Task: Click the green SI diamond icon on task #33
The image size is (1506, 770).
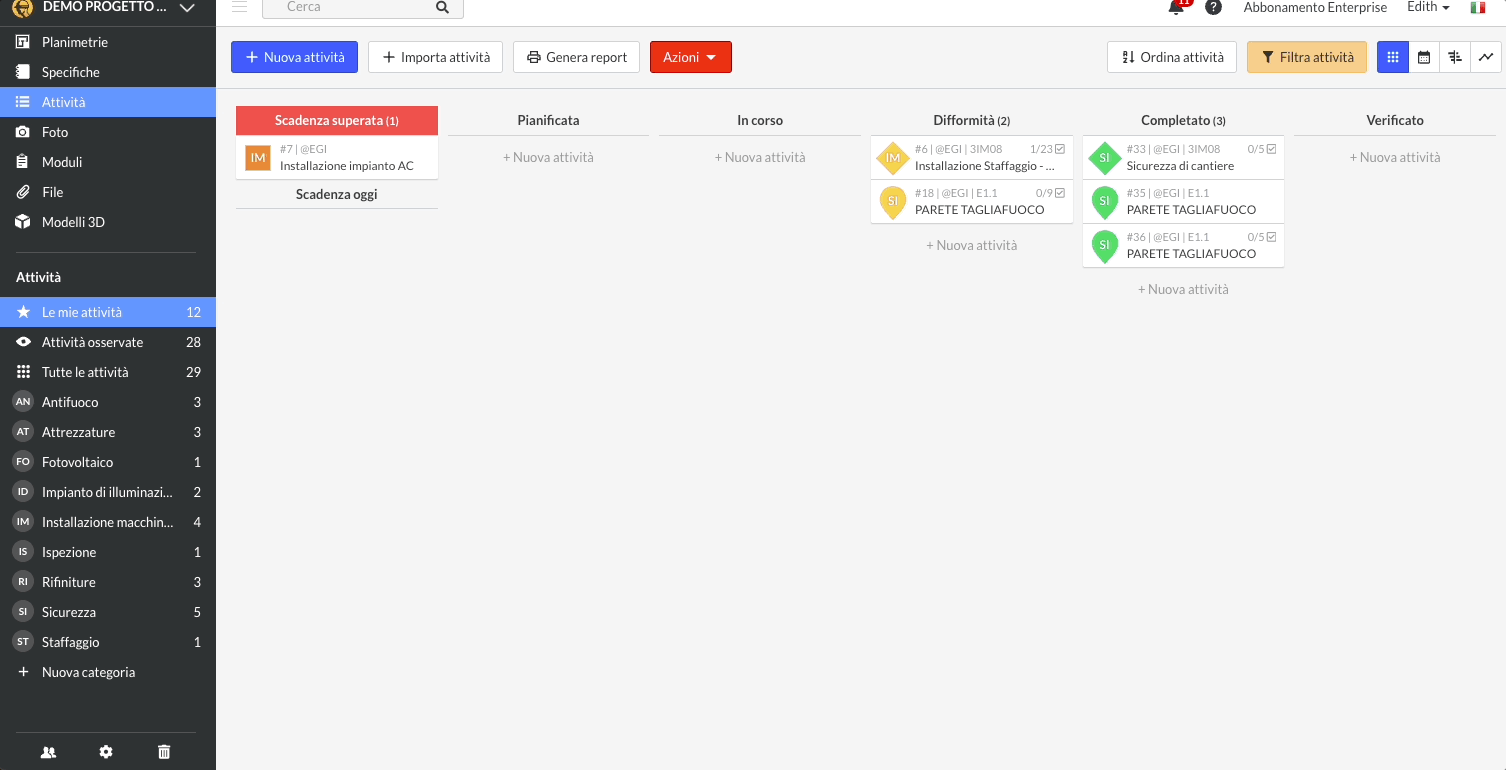Action: pyautogui.click(x=1104, y=158)
